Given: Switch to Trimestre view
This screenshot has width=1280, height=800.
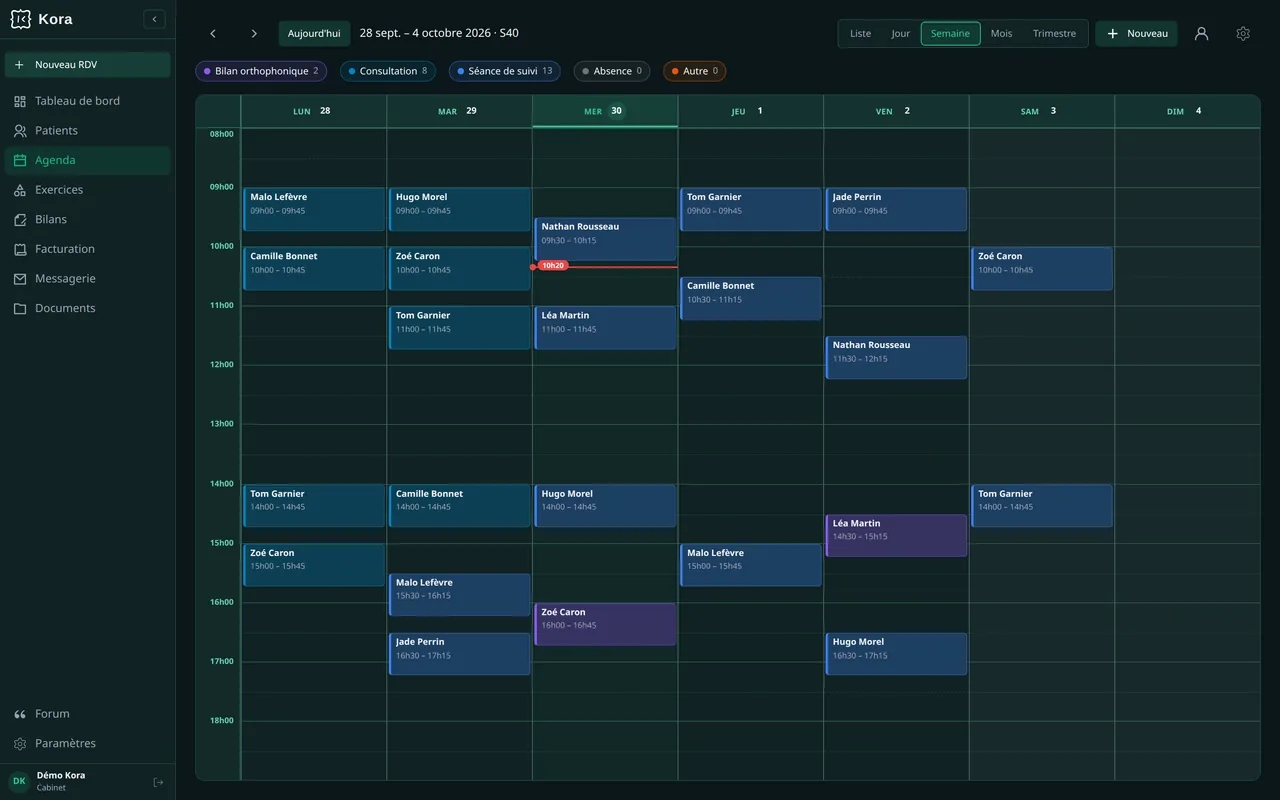Looking at the screenshot, I should point(1054,33).
